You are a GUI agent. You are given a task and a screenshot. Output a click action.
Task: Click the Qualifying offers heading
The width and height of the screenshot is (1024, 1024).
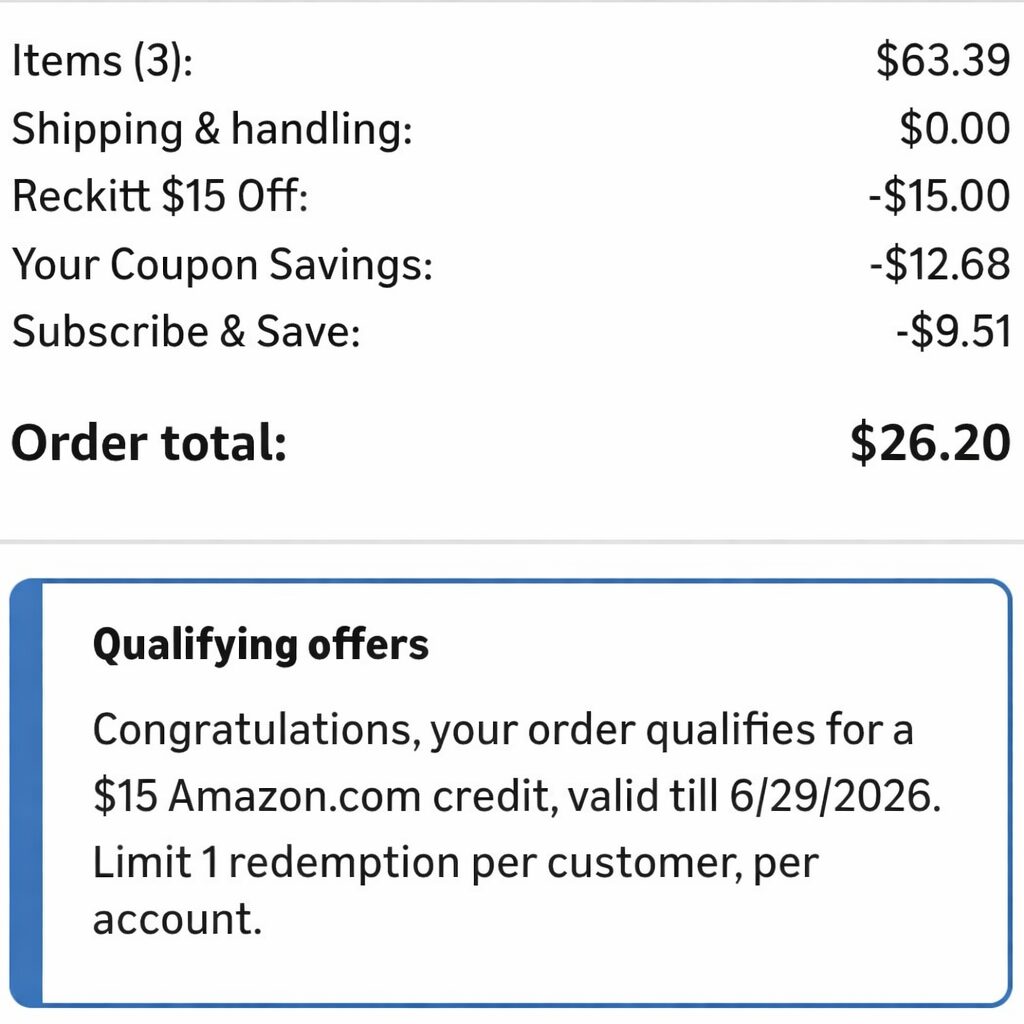260,646
